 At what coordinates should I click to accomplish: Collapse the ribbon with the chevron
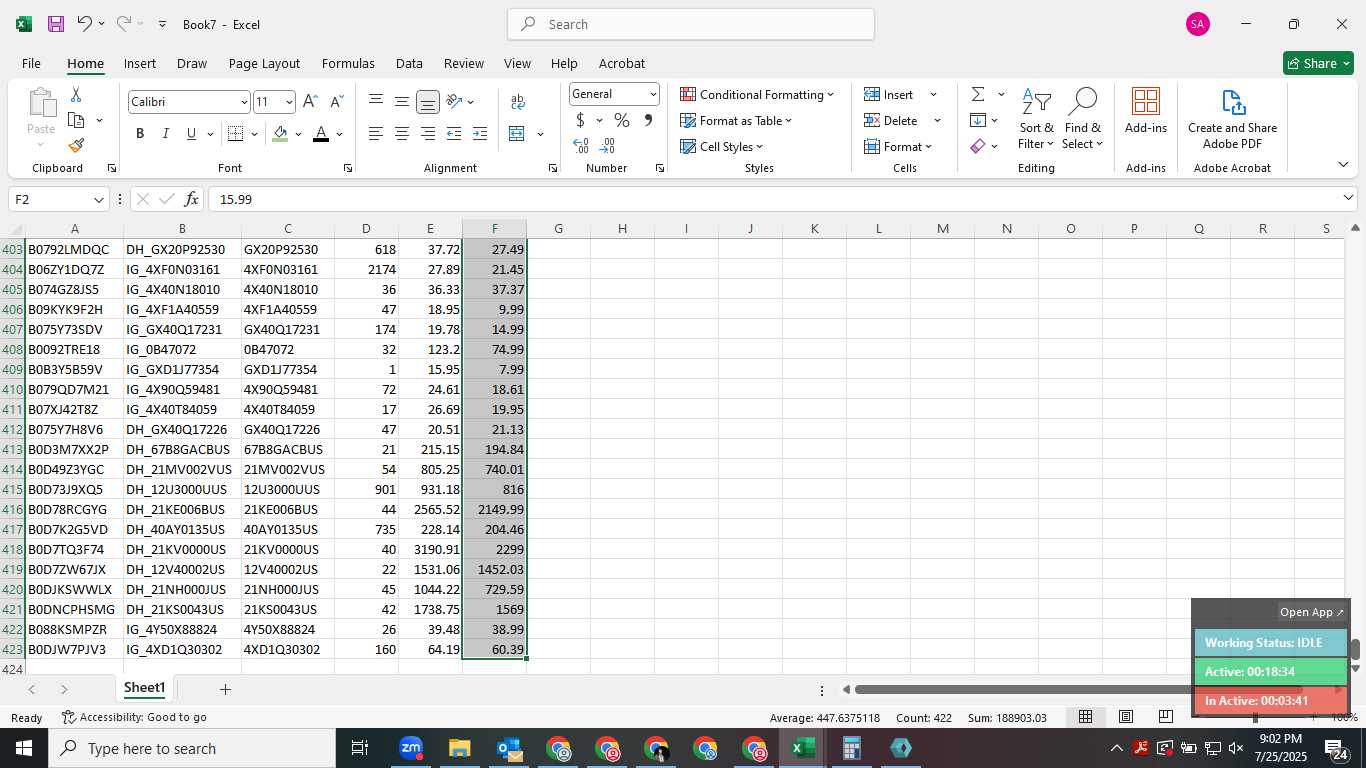pos(1343,164)
